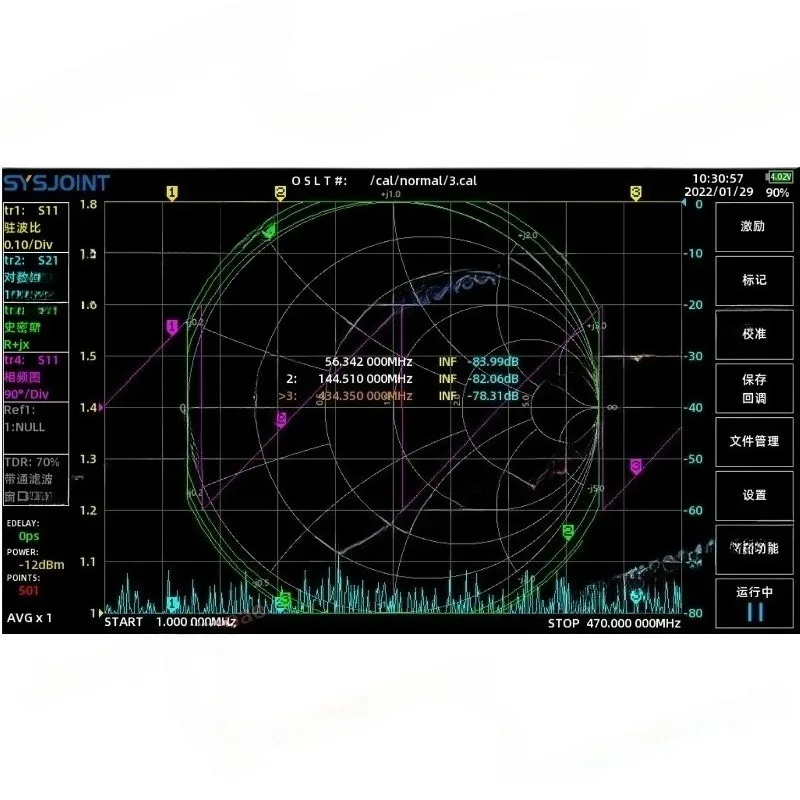
Task: Tap the blue reference arrow beside 0 dB
Action: [684, 203]
